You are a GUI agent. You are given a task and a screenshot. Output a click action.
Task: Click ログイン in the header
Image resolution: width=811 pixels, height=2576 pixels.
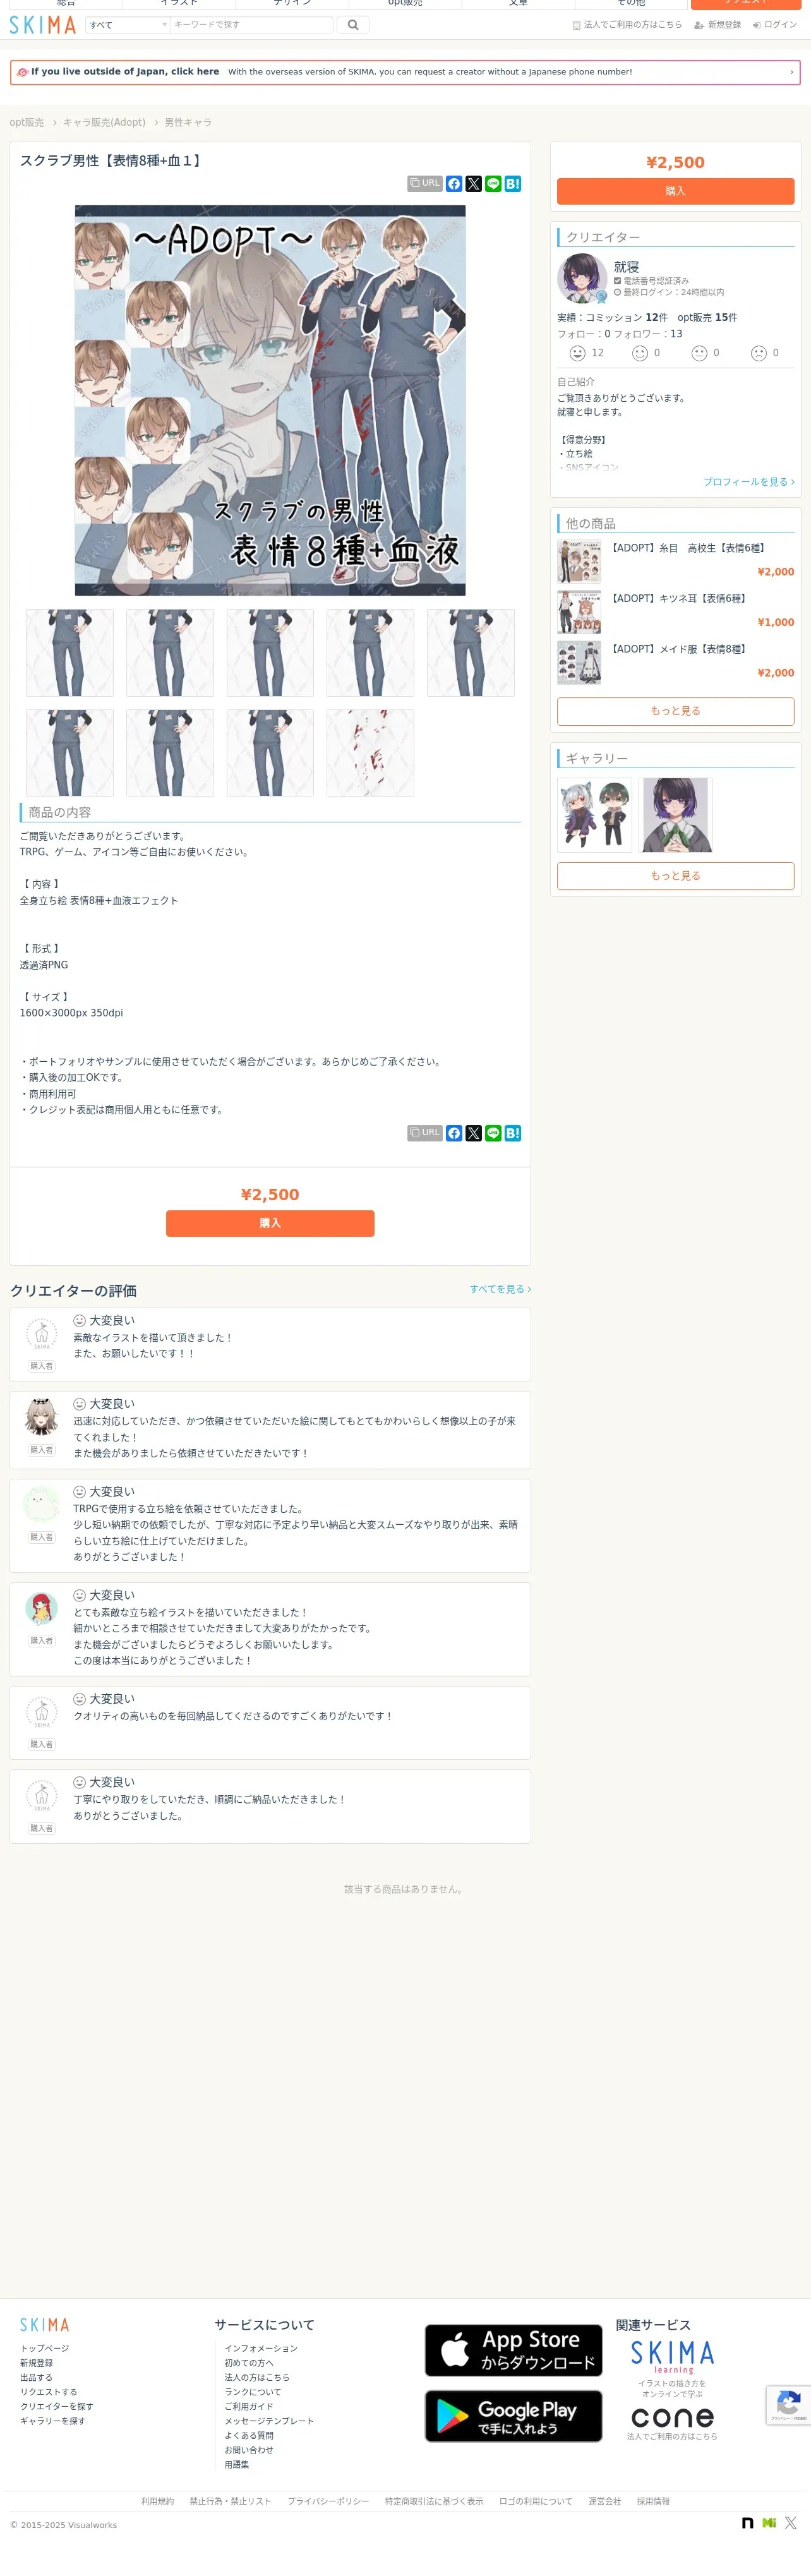(775, 25)
